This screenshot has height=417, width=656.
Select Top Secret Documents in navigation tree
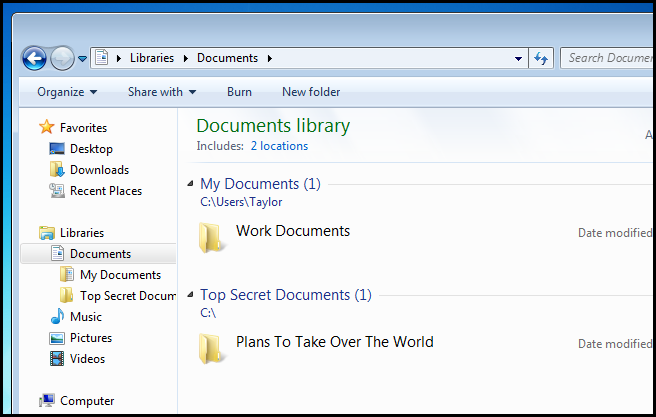click(128, 296)
